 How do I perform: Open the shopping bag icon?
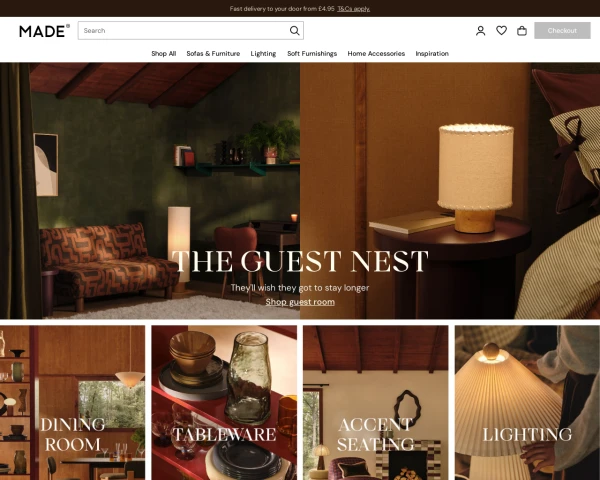click(522, 31)
